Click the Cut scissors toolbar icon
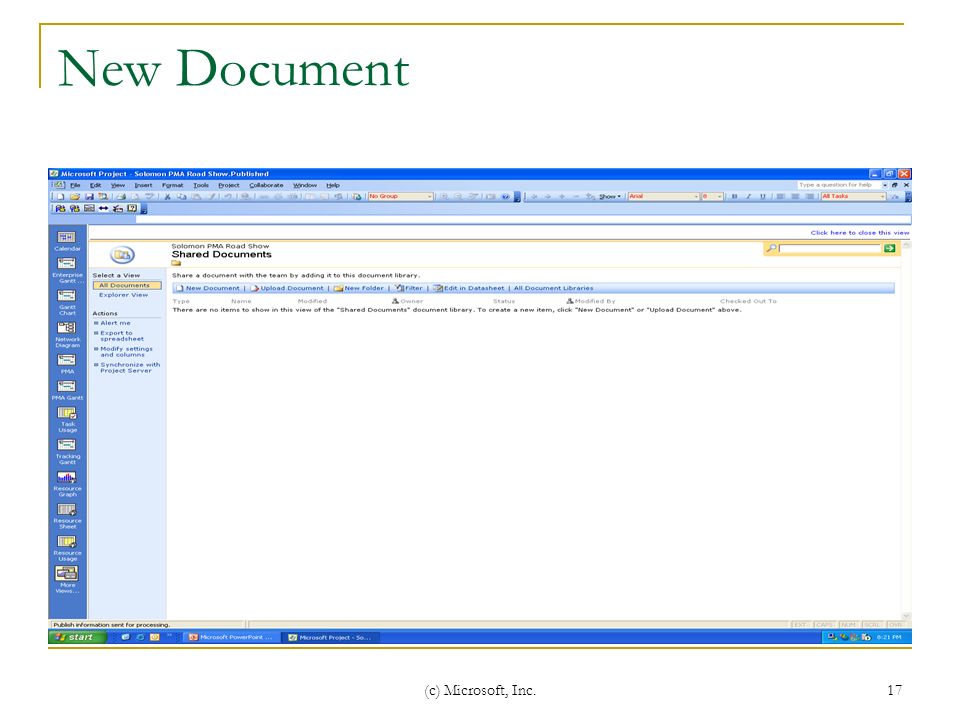The width and height of the screenshot is (960, 720). tap(167, 197)
